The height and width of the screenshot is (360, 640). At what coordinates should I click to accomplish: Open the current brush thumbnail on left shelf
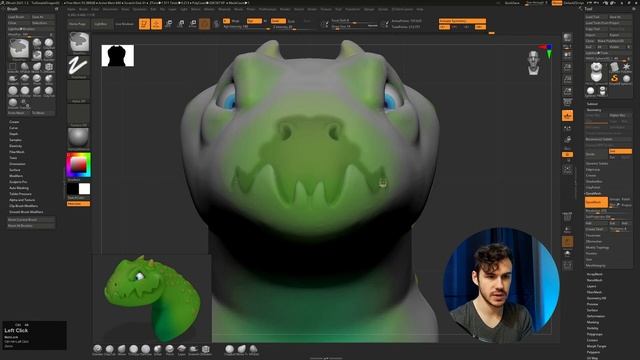point(78,42)
